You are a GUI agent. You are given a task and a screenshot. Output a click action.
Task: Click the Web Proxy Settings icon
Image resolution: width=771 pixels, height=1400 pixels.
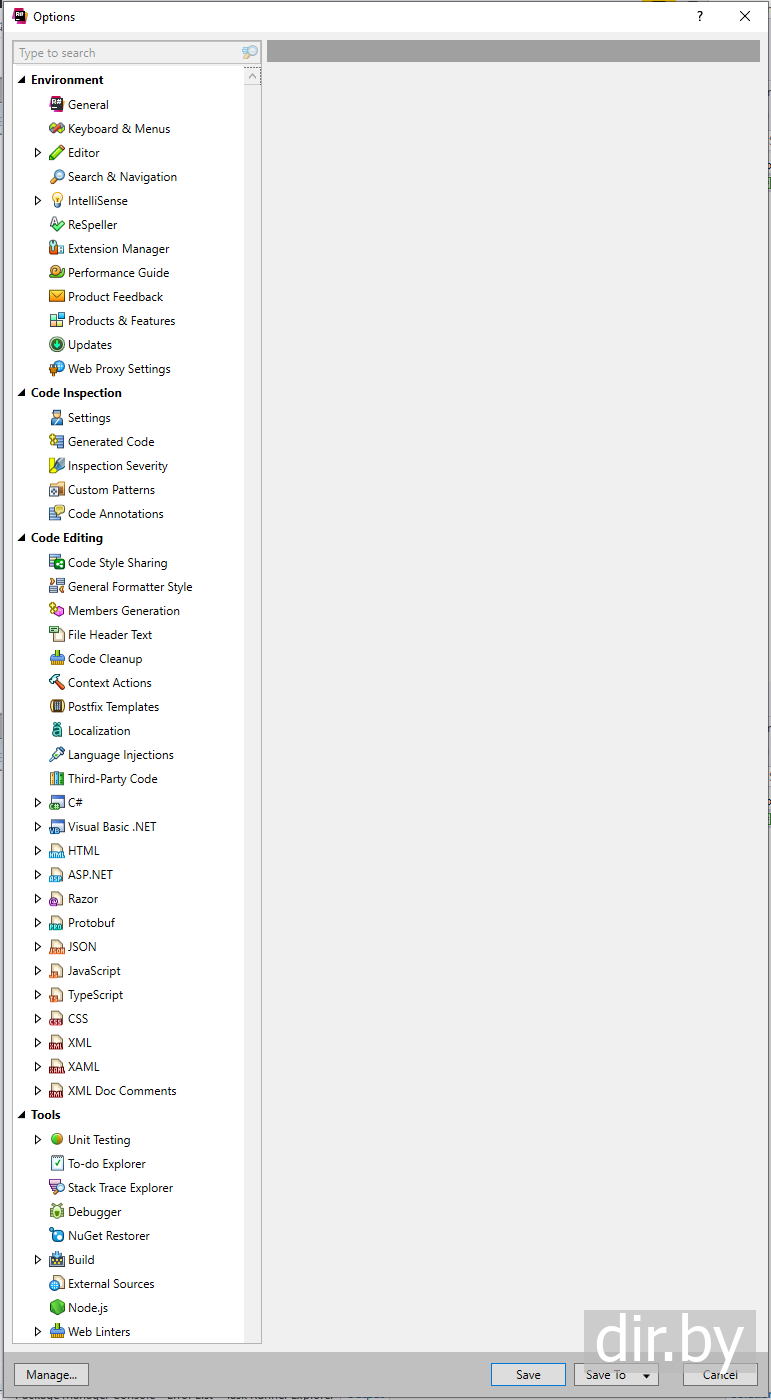(x=57, y=368)
